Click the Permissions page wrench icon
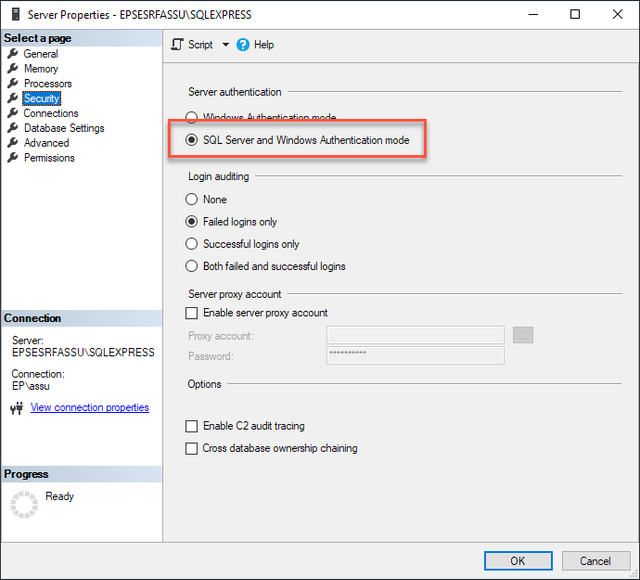This screenshot has height=580, width=640. click(13, 158)
